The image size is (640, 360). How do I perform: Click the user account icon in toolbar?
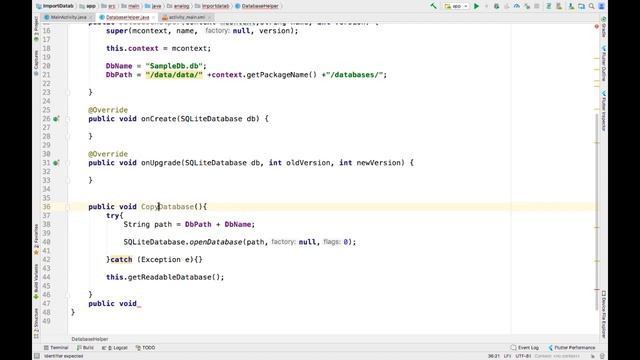pyautogui.click(x=602, y=6)
